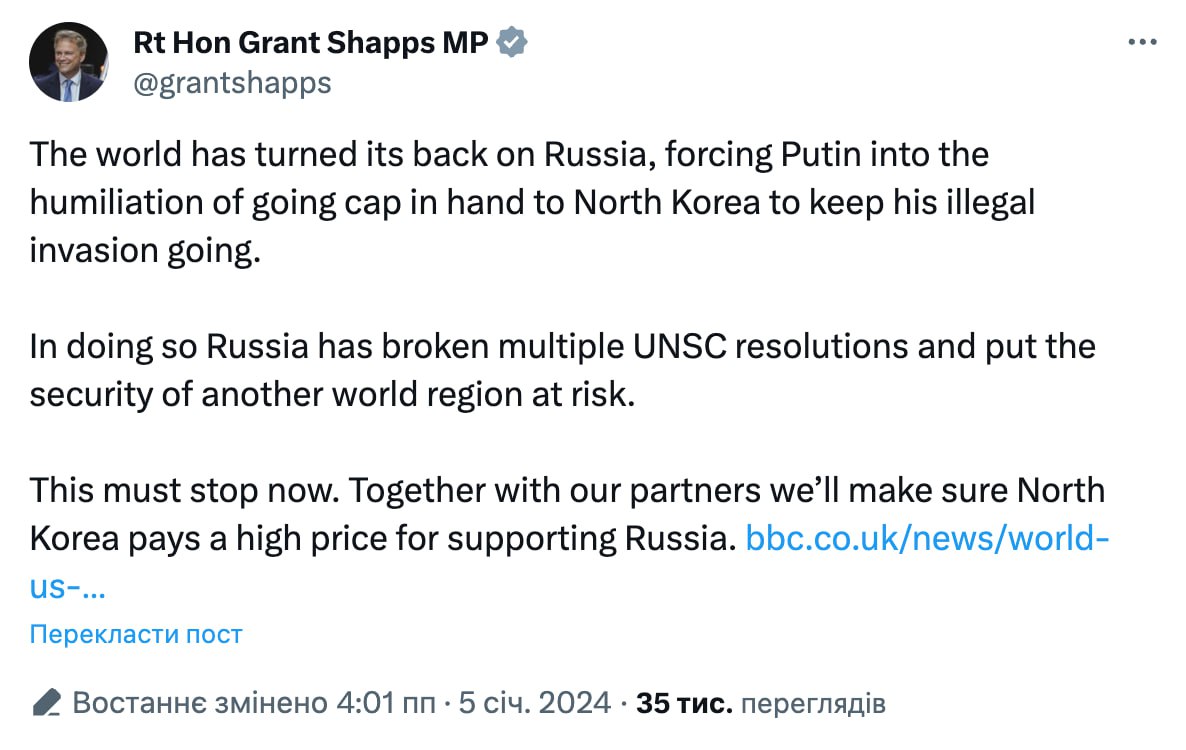The image size is (1186, 750).
Task: Click the '35 тис.' view count
Action: (685, 703)
